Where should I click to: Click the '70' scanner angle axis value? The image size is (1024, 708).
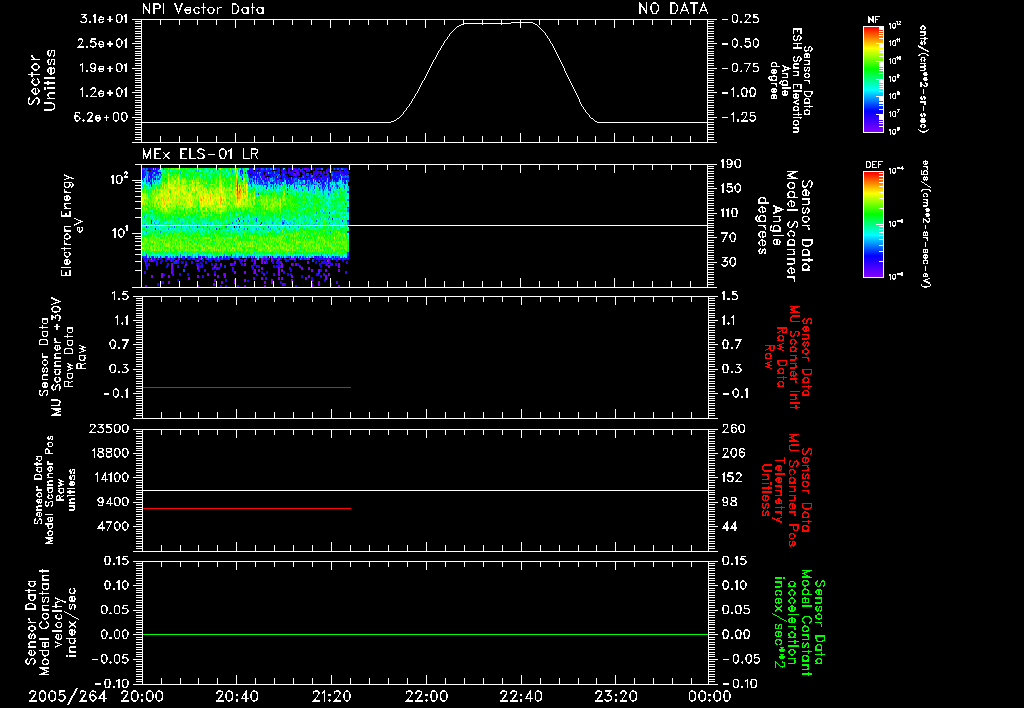[728, 237]
